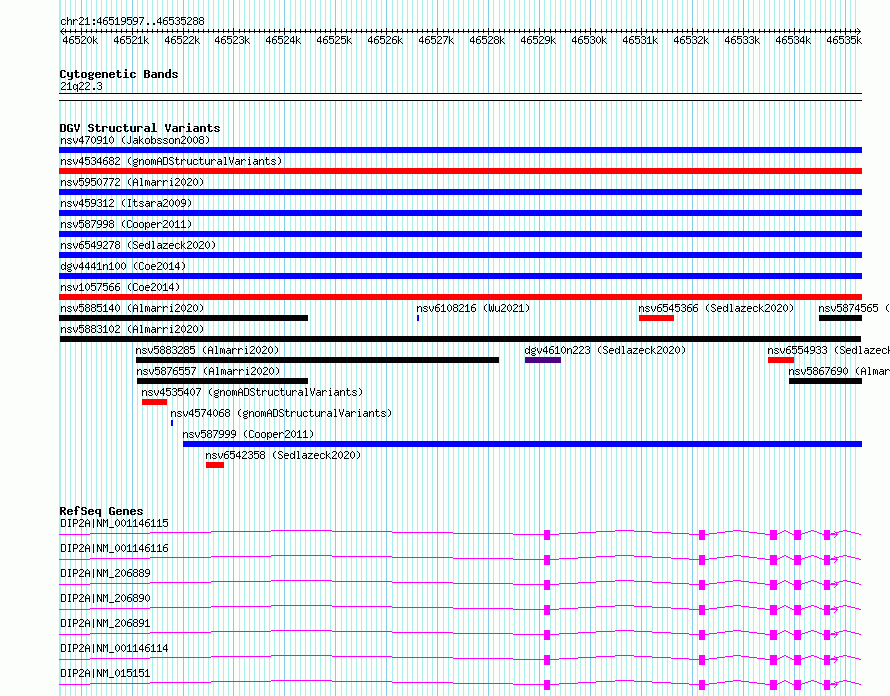Click small blue marker under nsv6108216
Image resolution: width=890 pixels, height=696 pixels.
(x=418, y=318)
